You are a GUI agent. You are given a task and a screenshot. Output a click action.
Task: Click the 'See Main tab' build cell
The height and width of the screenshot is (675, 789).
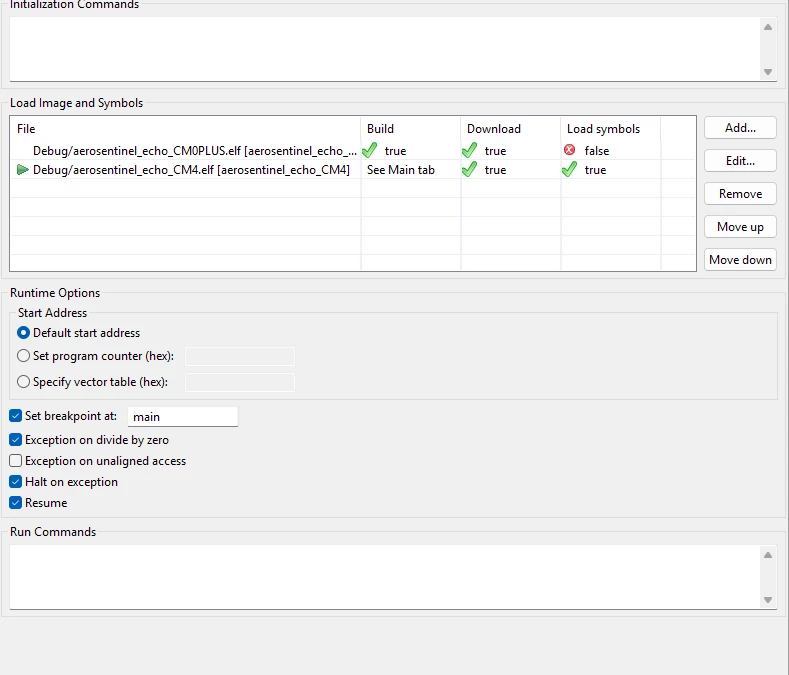click(x=411, y=170)
